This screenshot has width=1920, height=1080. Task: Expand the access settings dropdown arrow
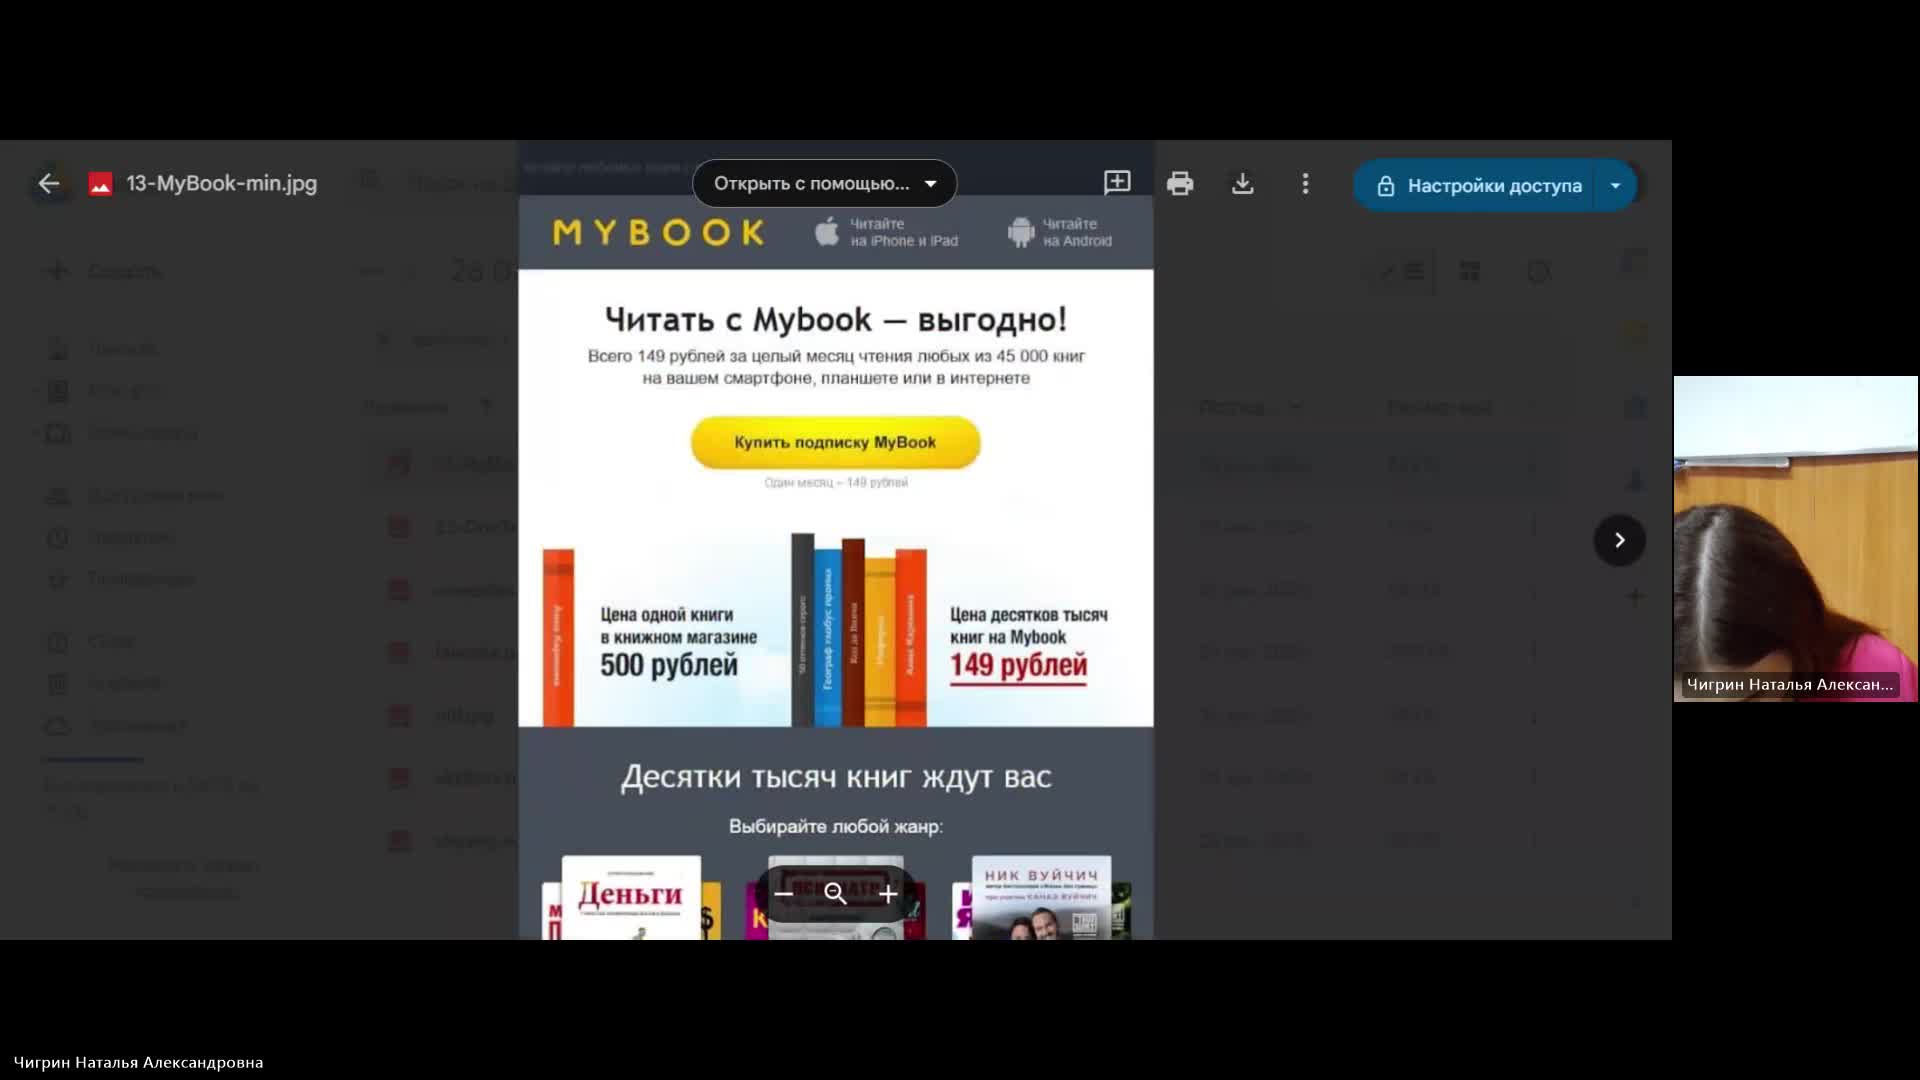click(x=1615, y=185)
